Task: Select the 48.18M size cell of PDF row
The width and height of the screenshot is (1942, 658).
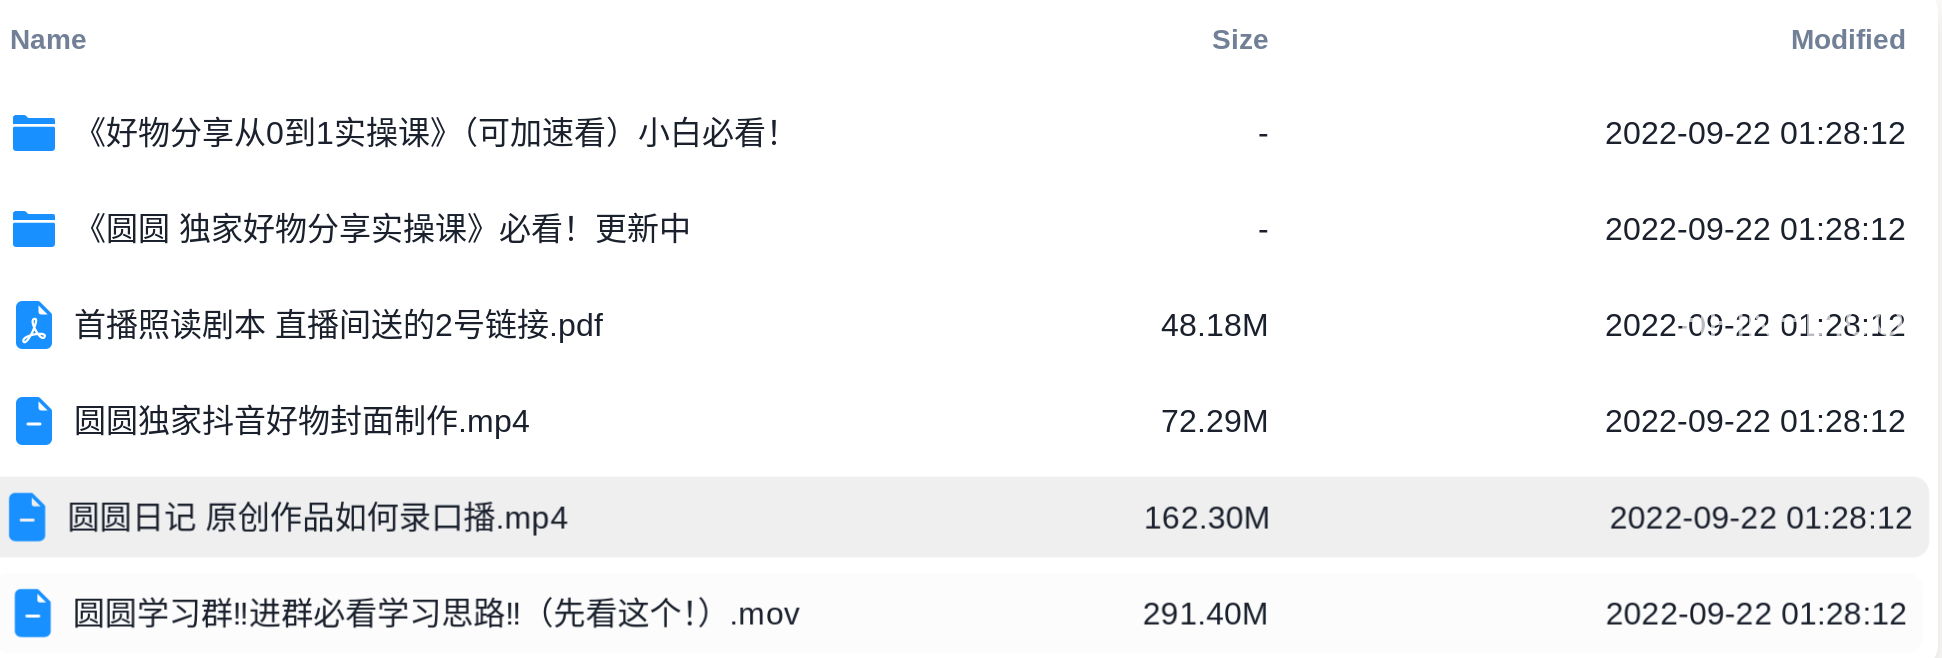Action: point(1214,325)
